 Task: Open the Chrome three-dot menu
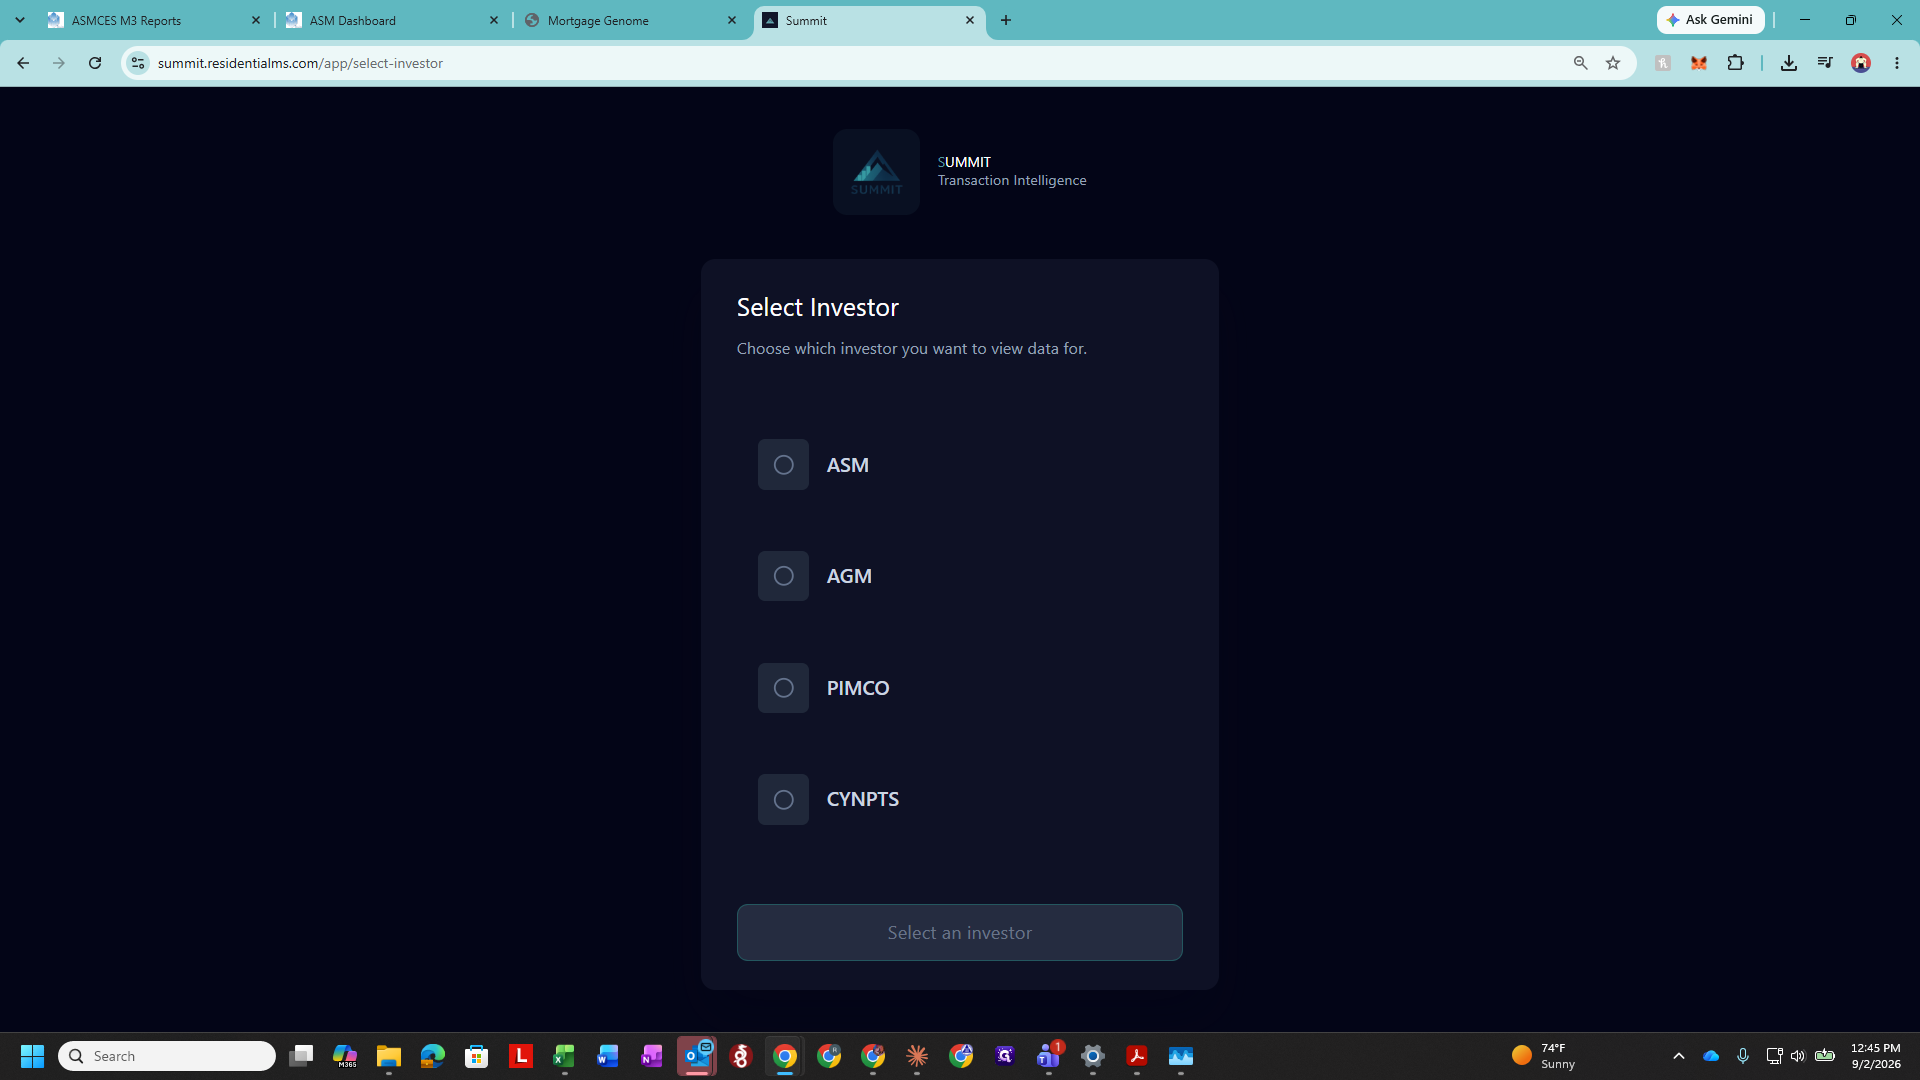pos(1897,63)
